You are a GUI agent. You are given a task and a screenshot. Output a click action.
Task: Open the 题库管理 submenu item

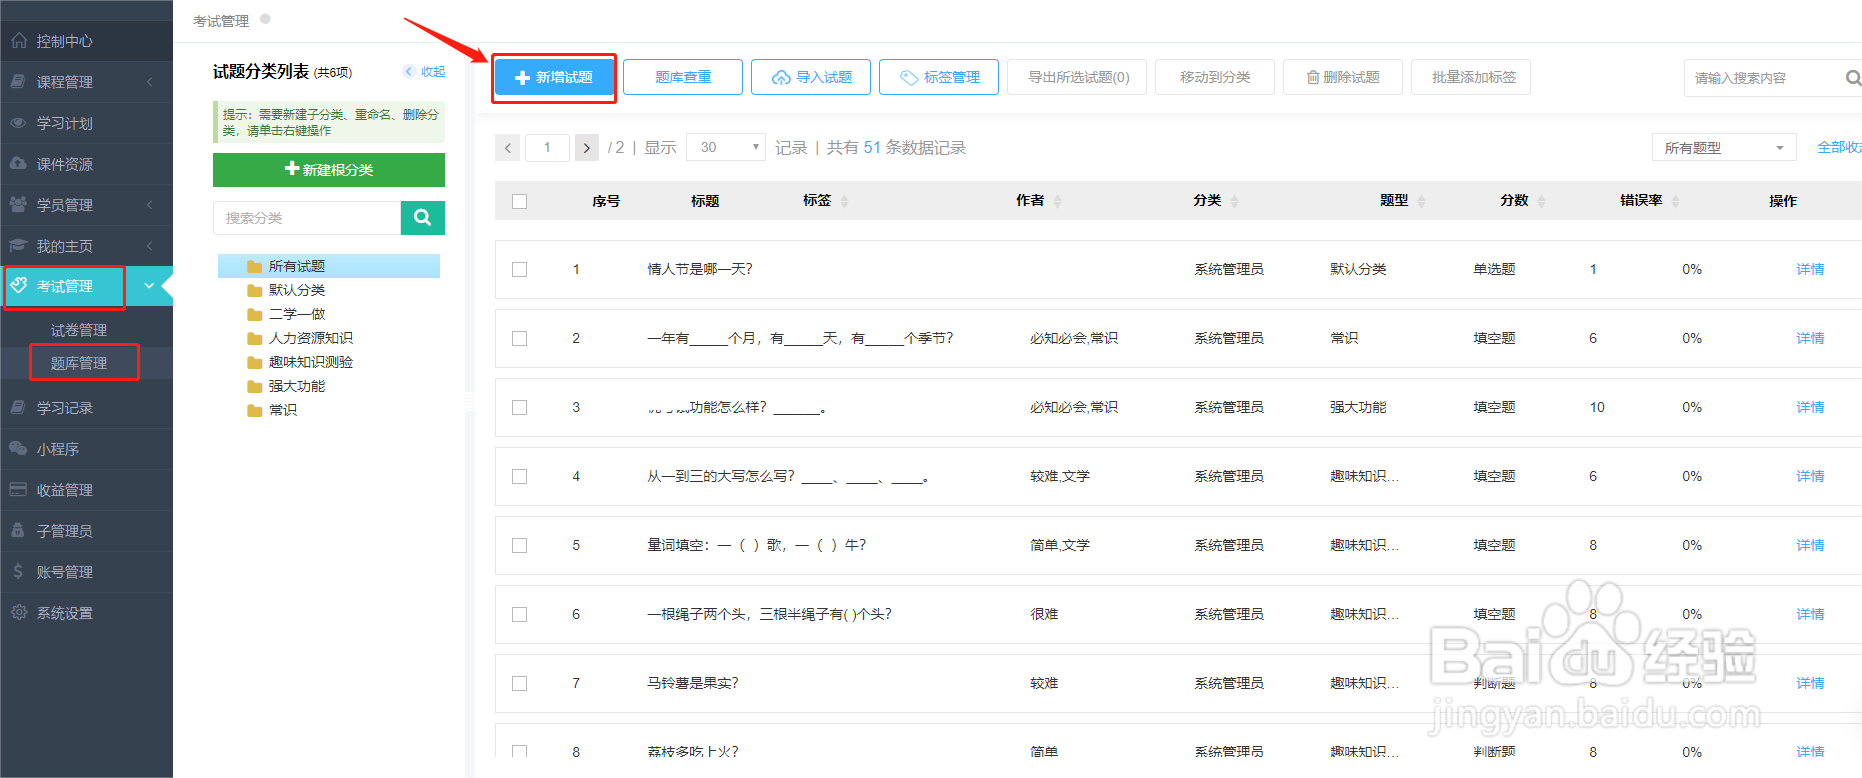tap(78, 363)
